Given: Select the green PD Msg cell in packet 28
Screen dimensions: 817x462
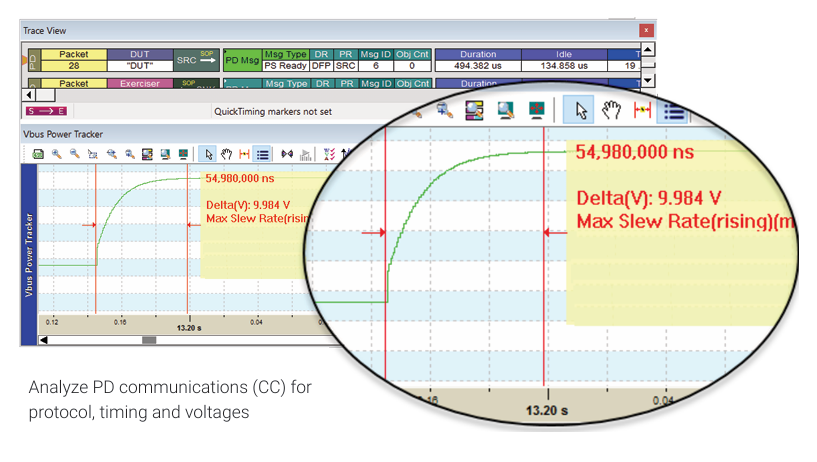Looking at the screenshot, I should [x=241, y=60].
